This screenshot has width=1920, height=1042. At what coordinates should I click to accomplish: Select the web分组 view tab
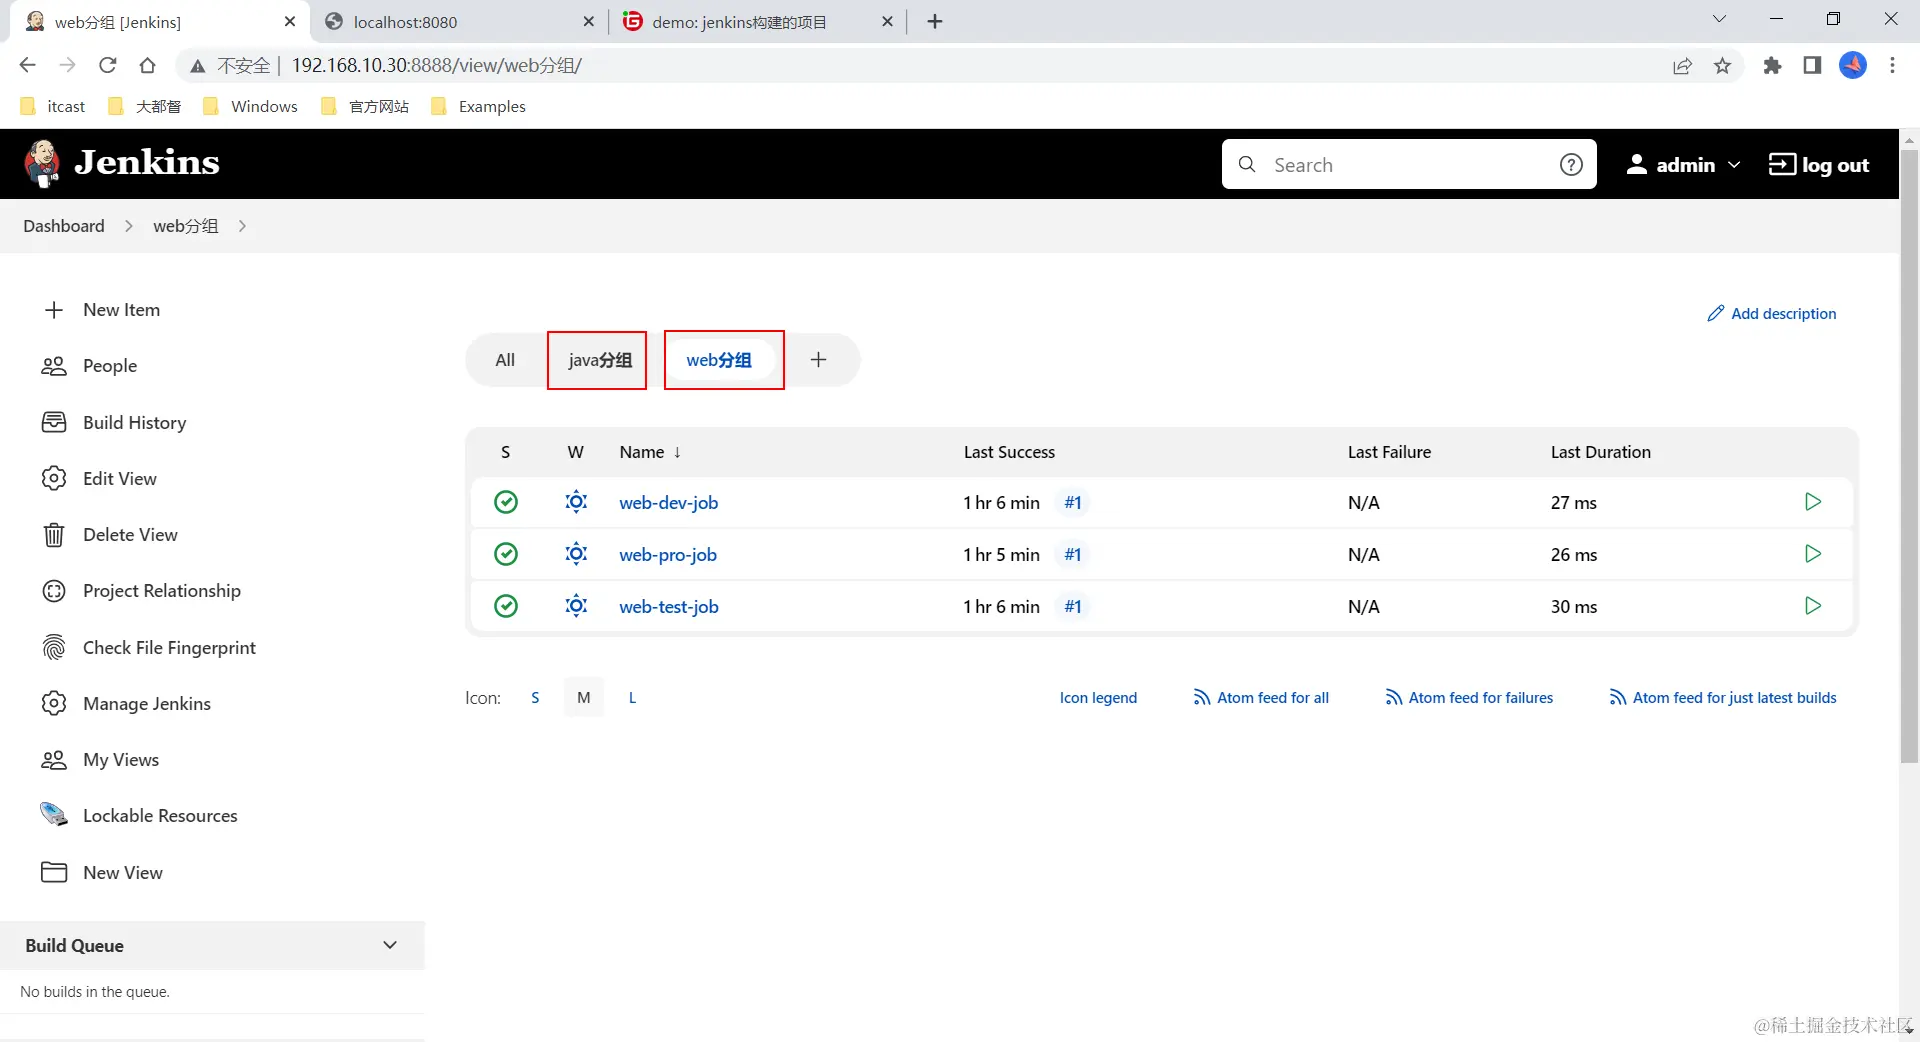point(719,360)
